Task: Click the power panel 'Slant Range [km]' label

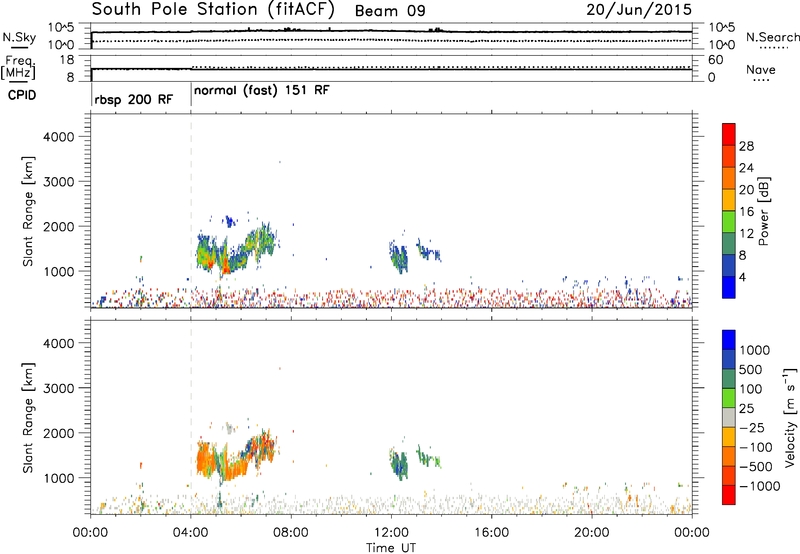Action: pos(28,211)
